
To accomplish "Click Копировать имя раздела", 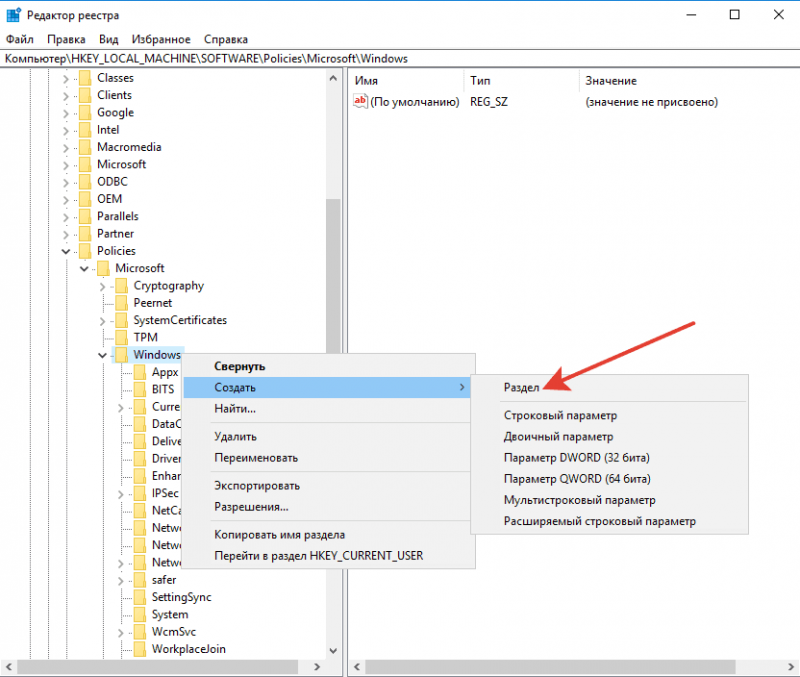I will pyautogui.click(x=328, y=535).
